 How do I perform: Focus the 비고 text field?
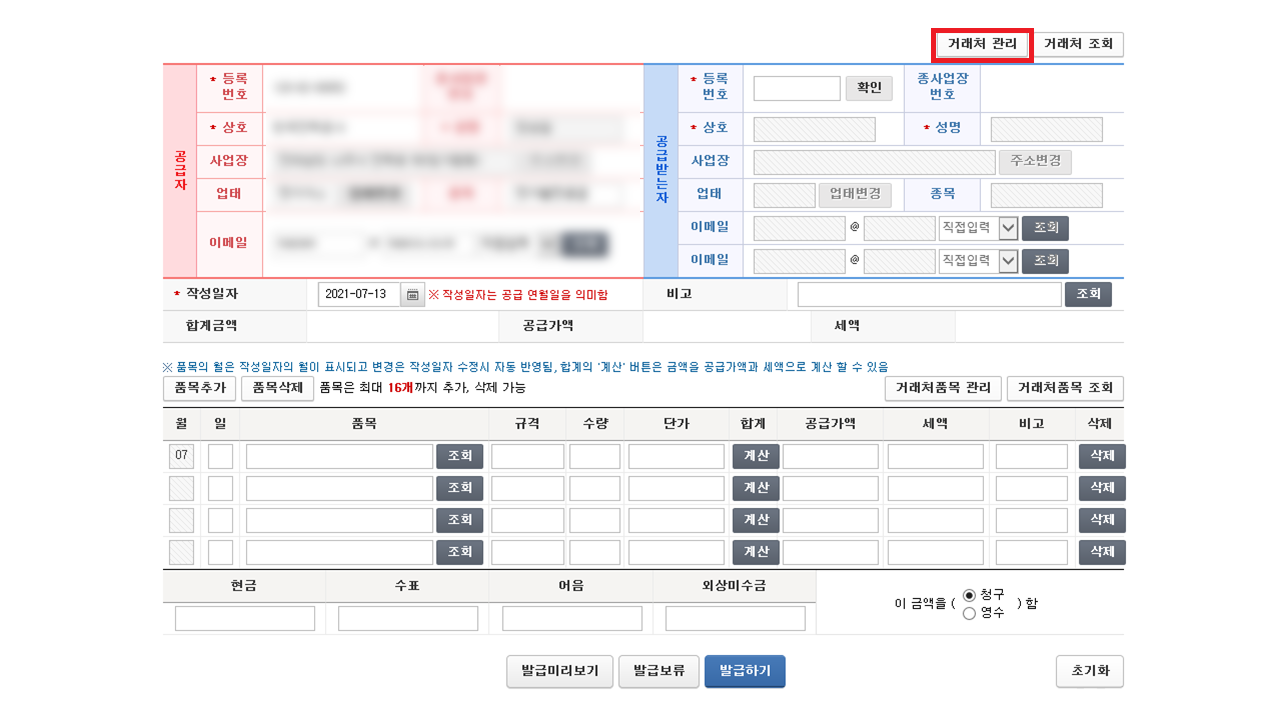[x=929, y=294]
